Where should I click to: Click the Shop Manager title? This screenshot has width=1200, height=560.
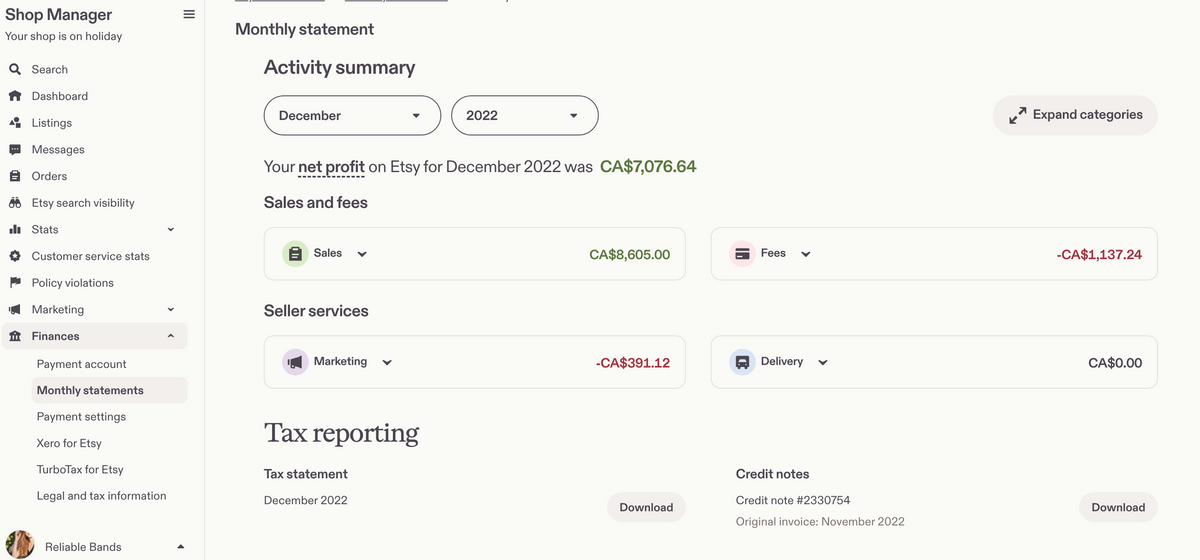click(x=59, y=15)
